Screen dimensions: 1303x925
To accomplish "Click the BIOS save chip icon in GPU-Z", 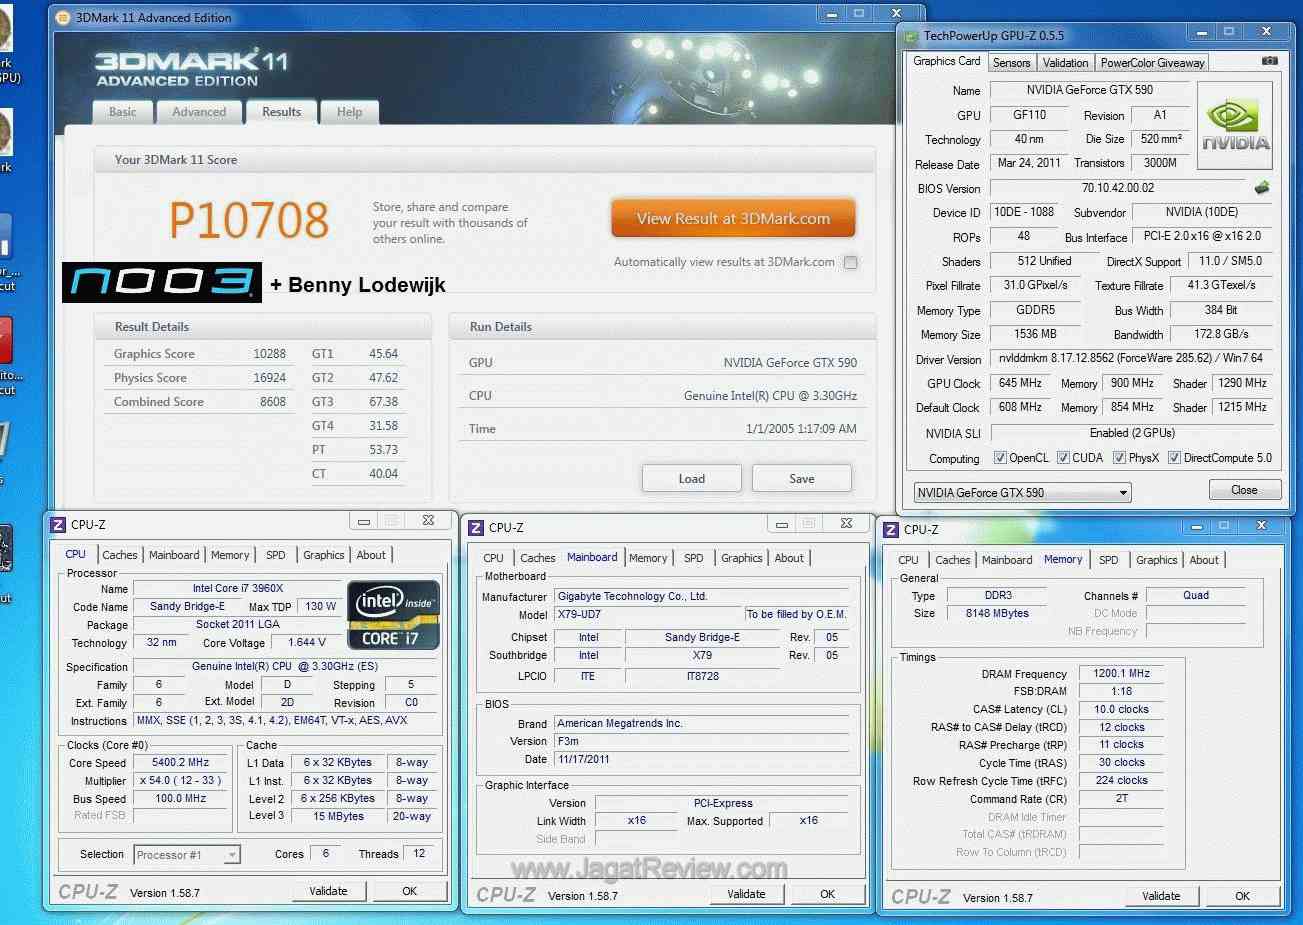I will [1262, 187].
